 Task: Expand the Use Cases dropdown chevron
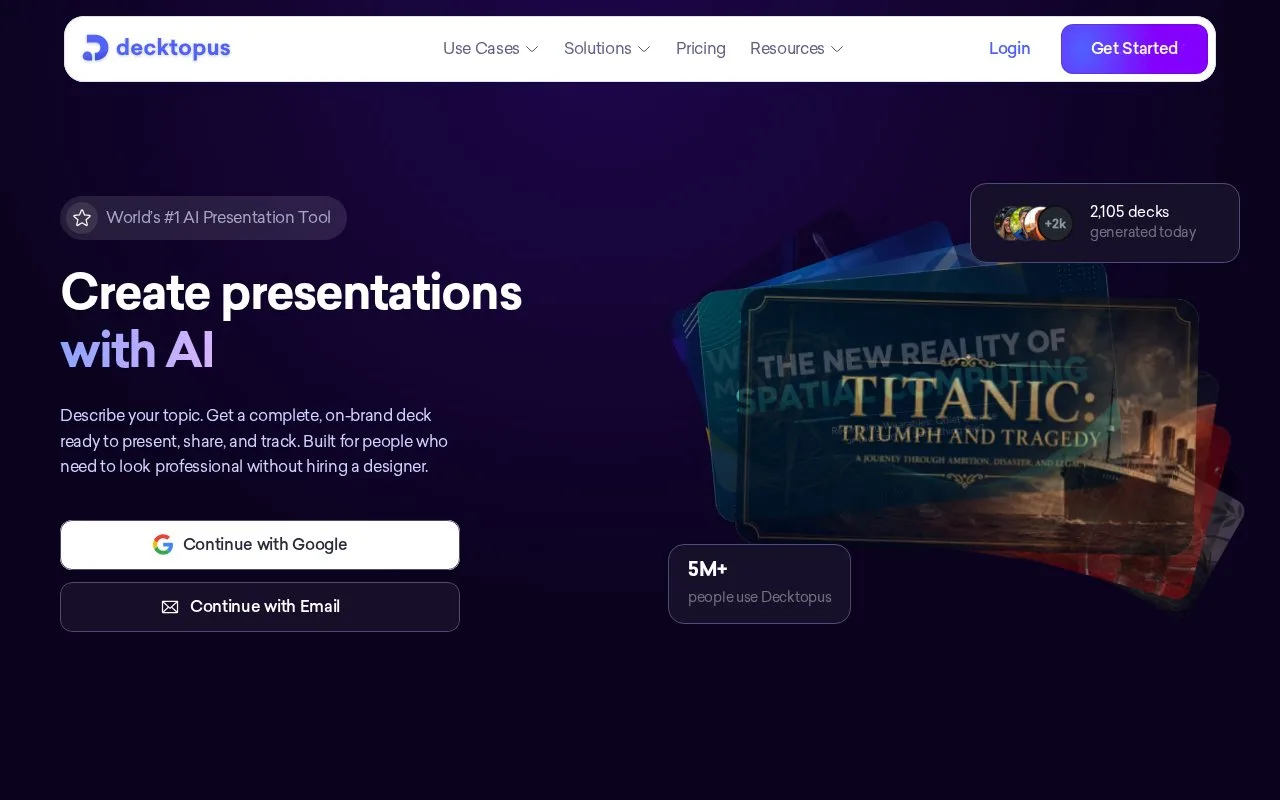[x=532, y=49]
